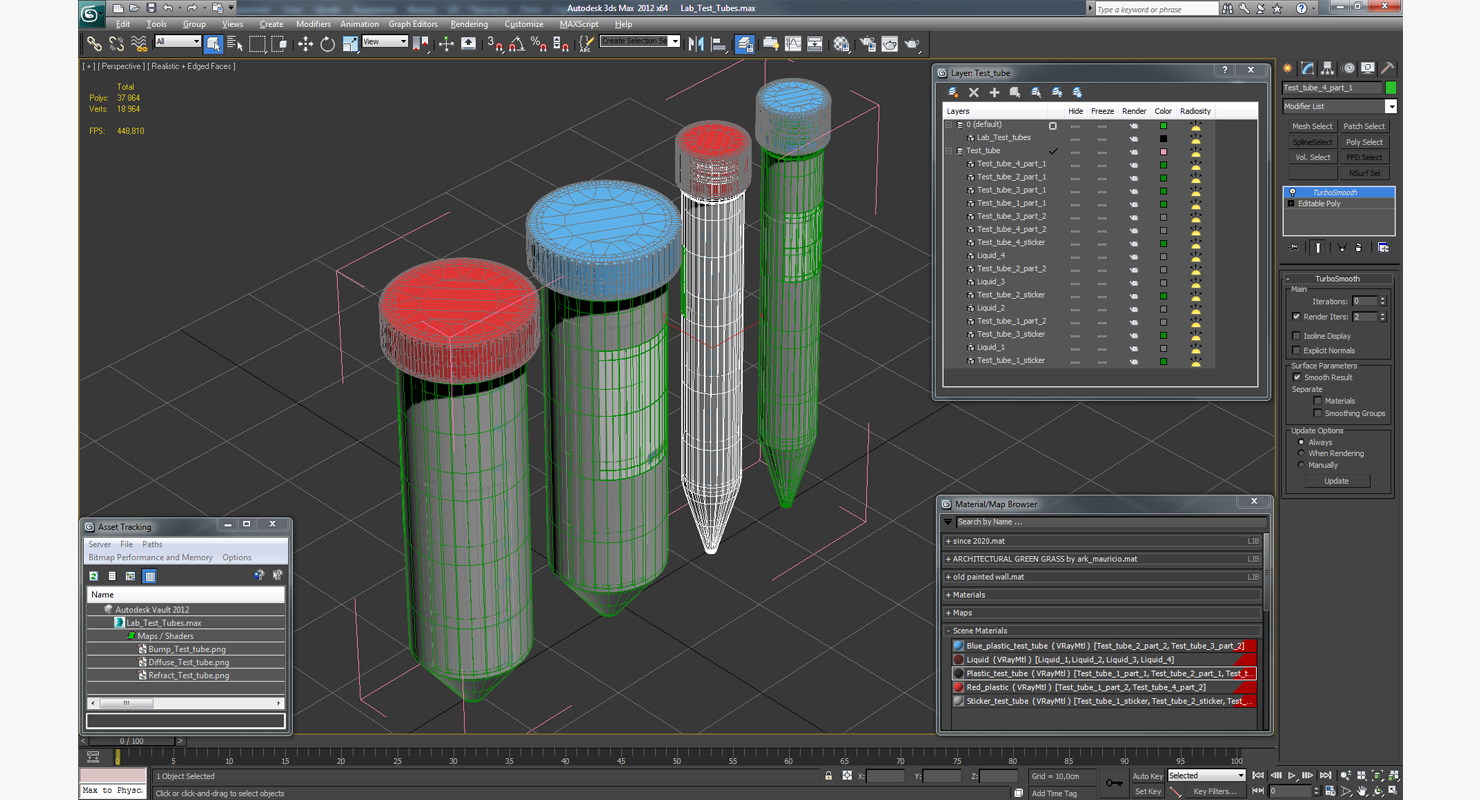Open the Curve Editor icon

coord(793,44)
